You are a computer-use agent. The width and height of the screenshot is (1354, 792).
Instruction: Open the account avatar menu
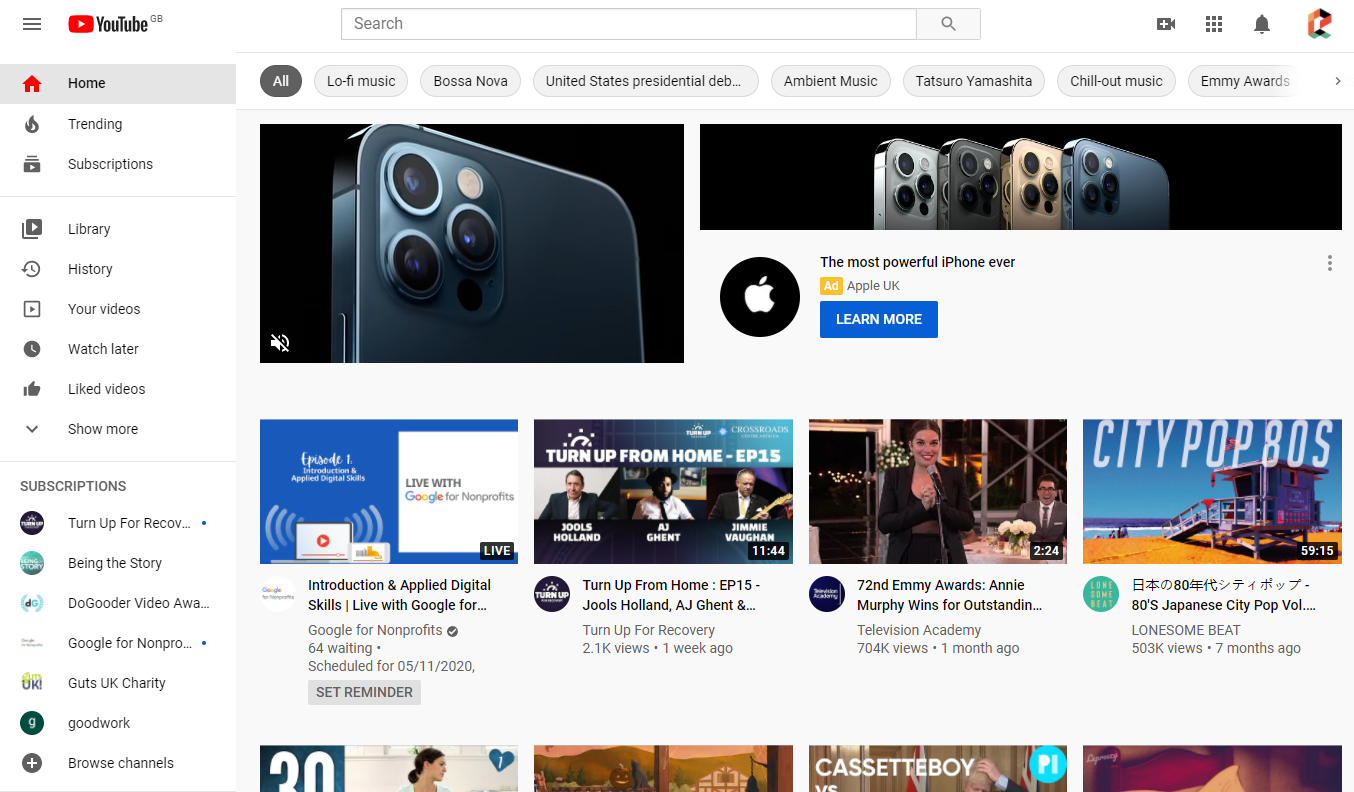pos(1319,24)
